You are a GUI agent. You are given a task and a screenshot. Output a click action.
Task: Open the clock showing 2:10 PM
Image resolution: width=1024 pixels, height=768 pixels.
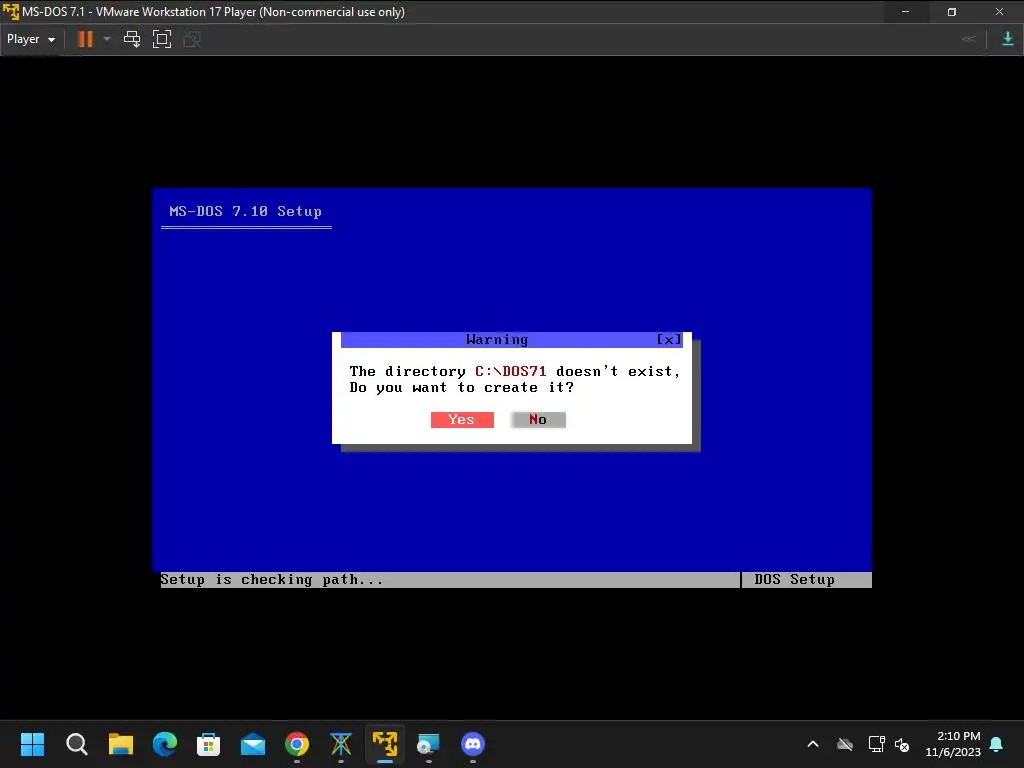pos(953,744)
